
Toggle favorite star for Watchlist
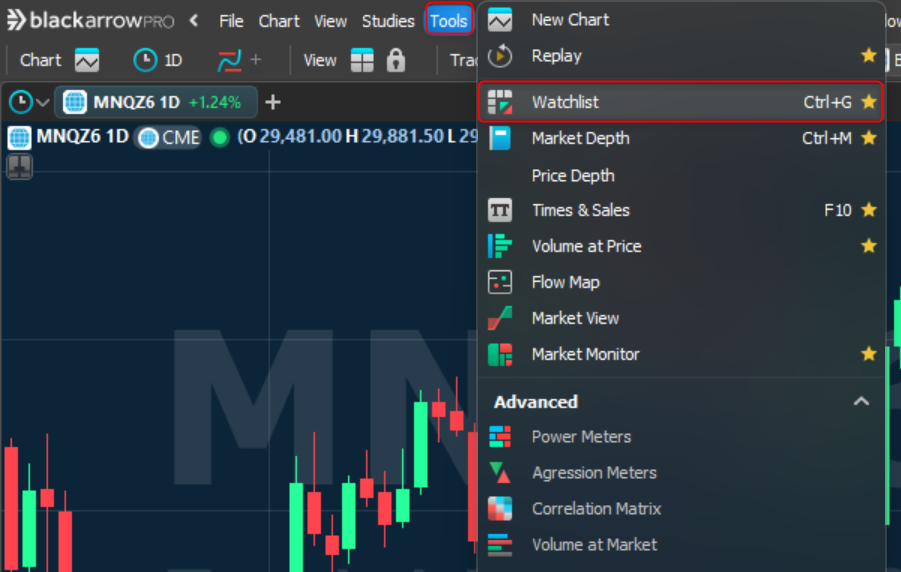868,102
